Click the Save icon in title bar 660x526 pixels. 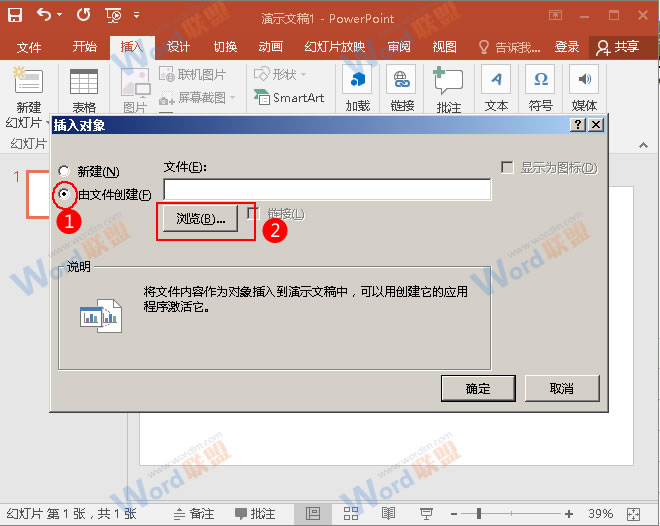(16, 16)
